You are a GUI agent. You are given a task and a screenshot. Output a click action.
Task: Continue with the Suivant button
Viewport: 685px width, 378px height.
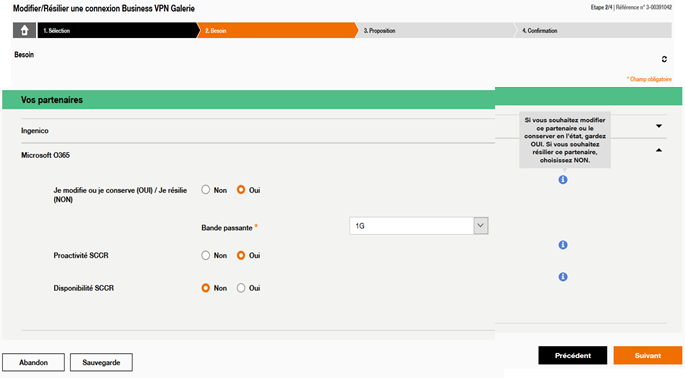648,355
